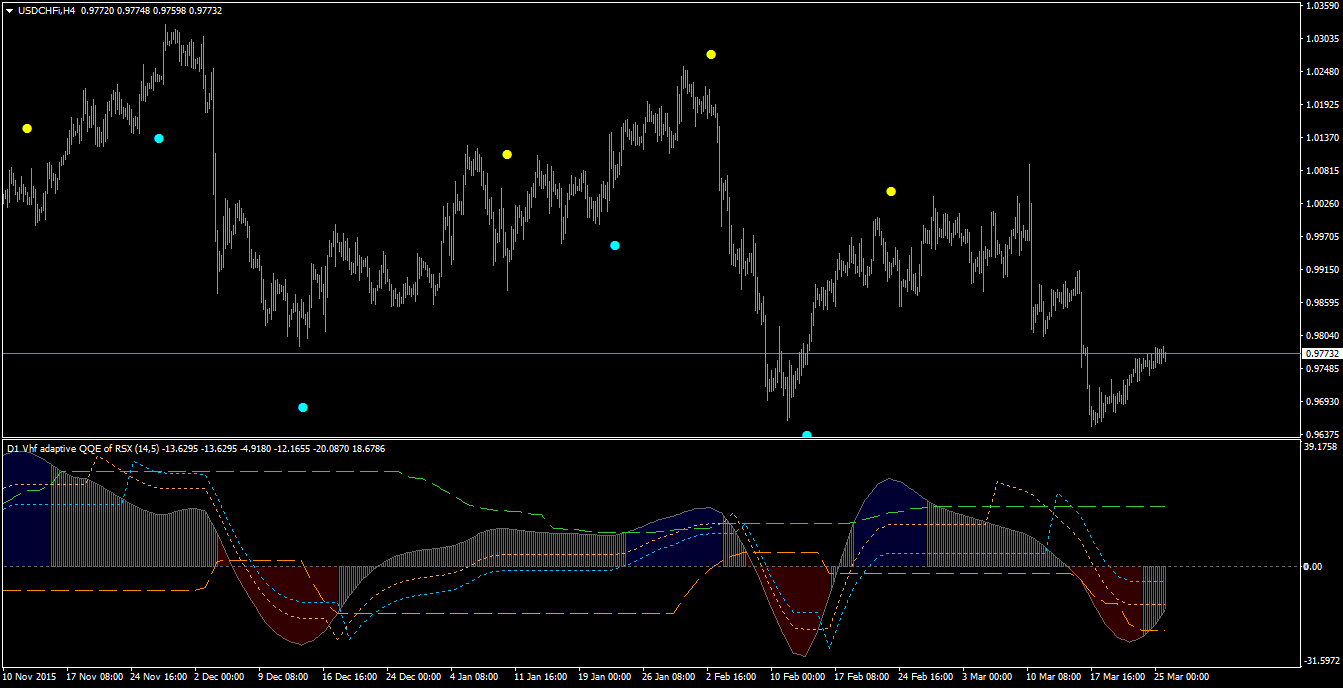The height and width of the screenshot is (688, 1343).
Task: Click the 17 Mar 16:00 time label
Action: 1118,676
